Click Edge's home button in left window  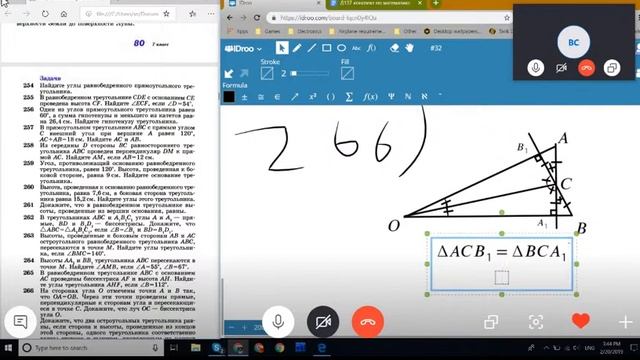pyautogui.click(x=64, y=13)
